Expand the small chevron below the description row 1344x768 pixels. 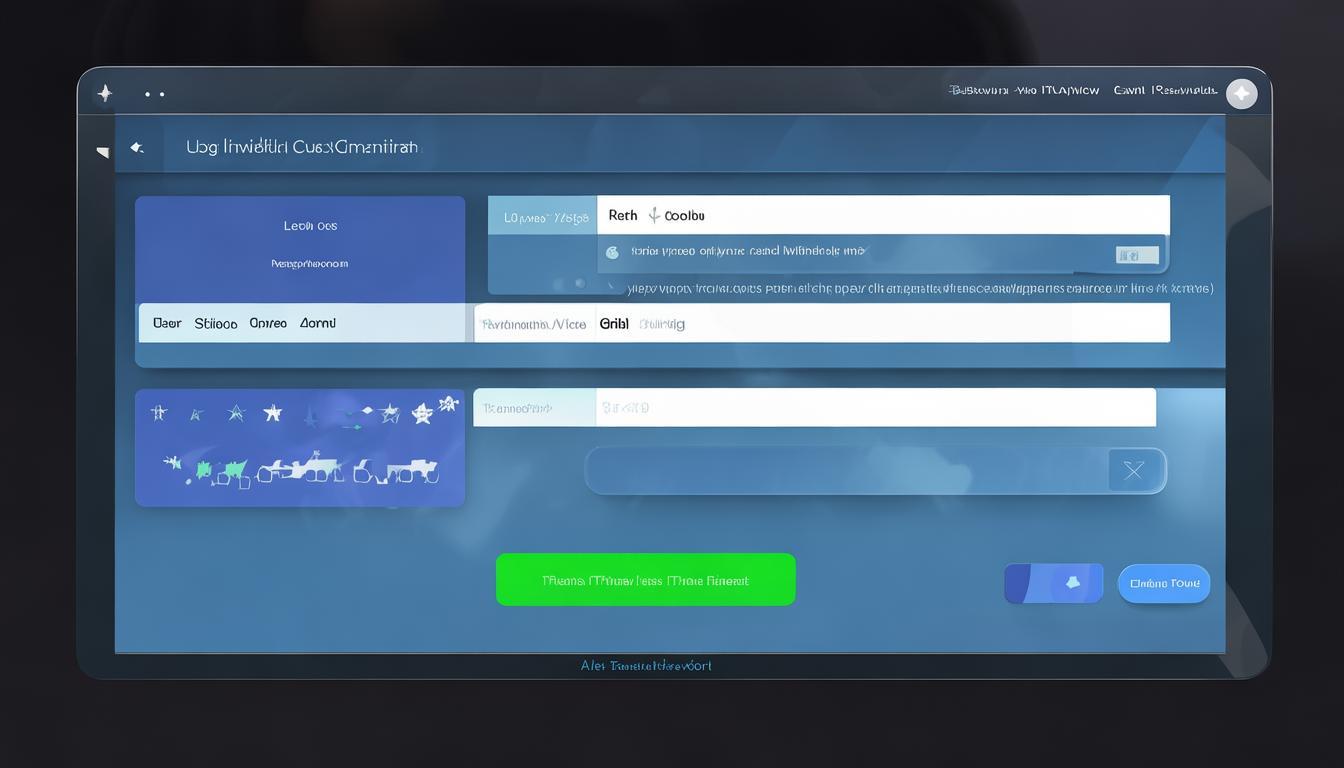click(613, 285)
